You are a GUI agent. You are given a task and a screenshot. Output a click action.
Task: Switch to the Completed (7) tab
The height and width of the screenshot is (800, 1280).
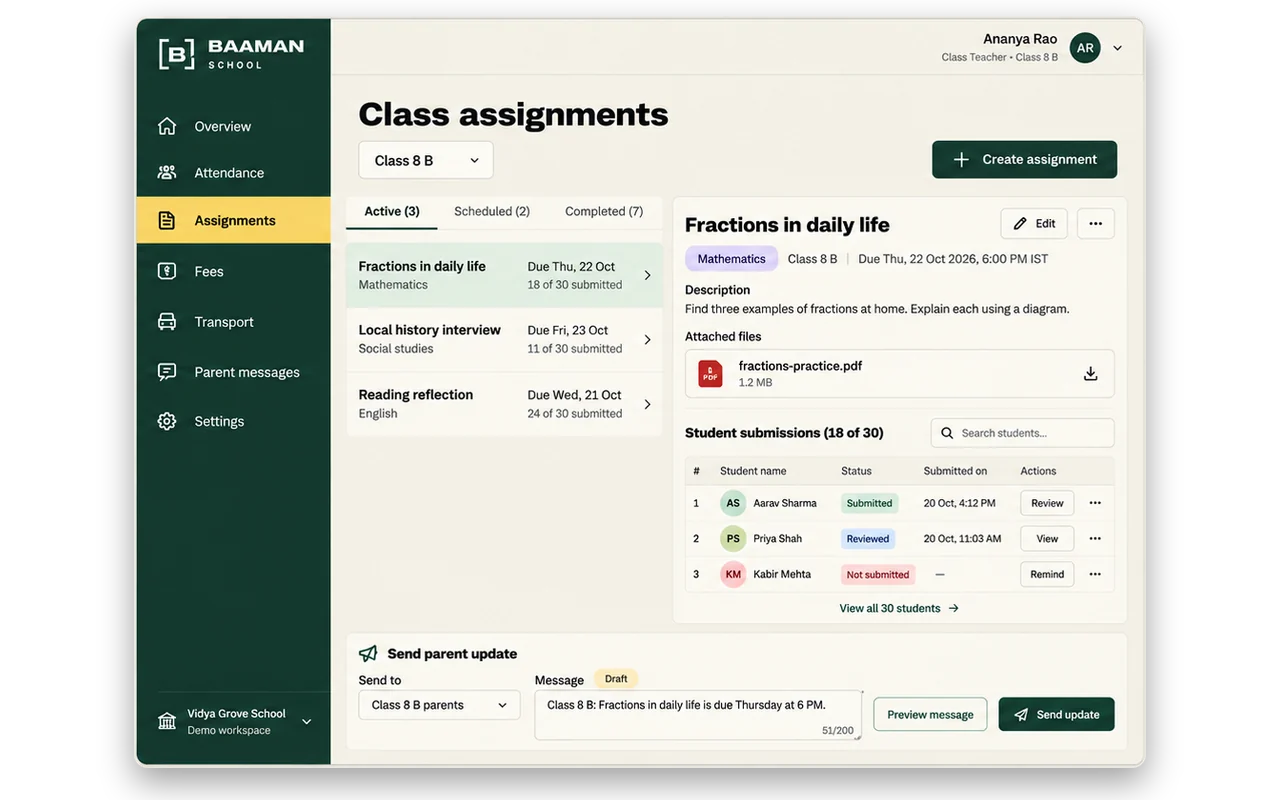click(604, 211)
